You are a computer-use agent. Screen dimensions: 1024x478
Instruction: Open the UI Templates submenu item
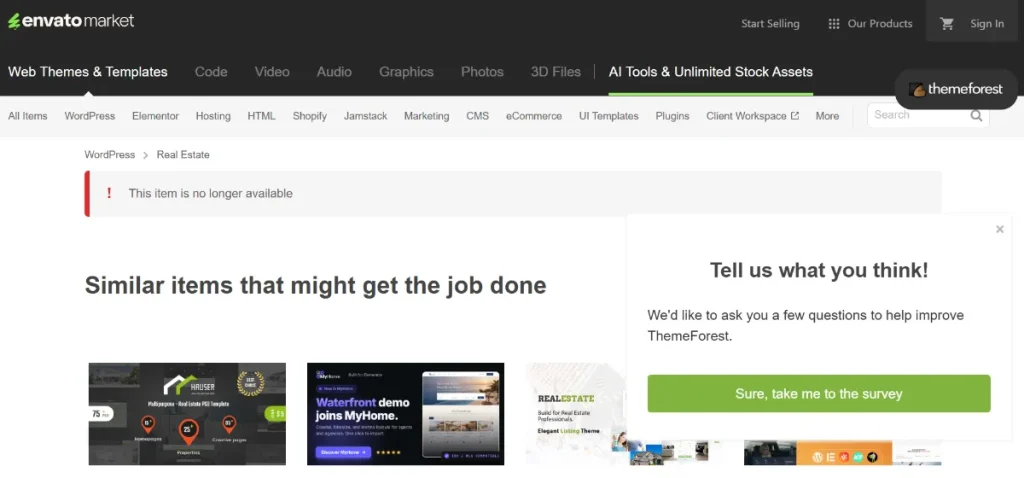tap(609, 116)
